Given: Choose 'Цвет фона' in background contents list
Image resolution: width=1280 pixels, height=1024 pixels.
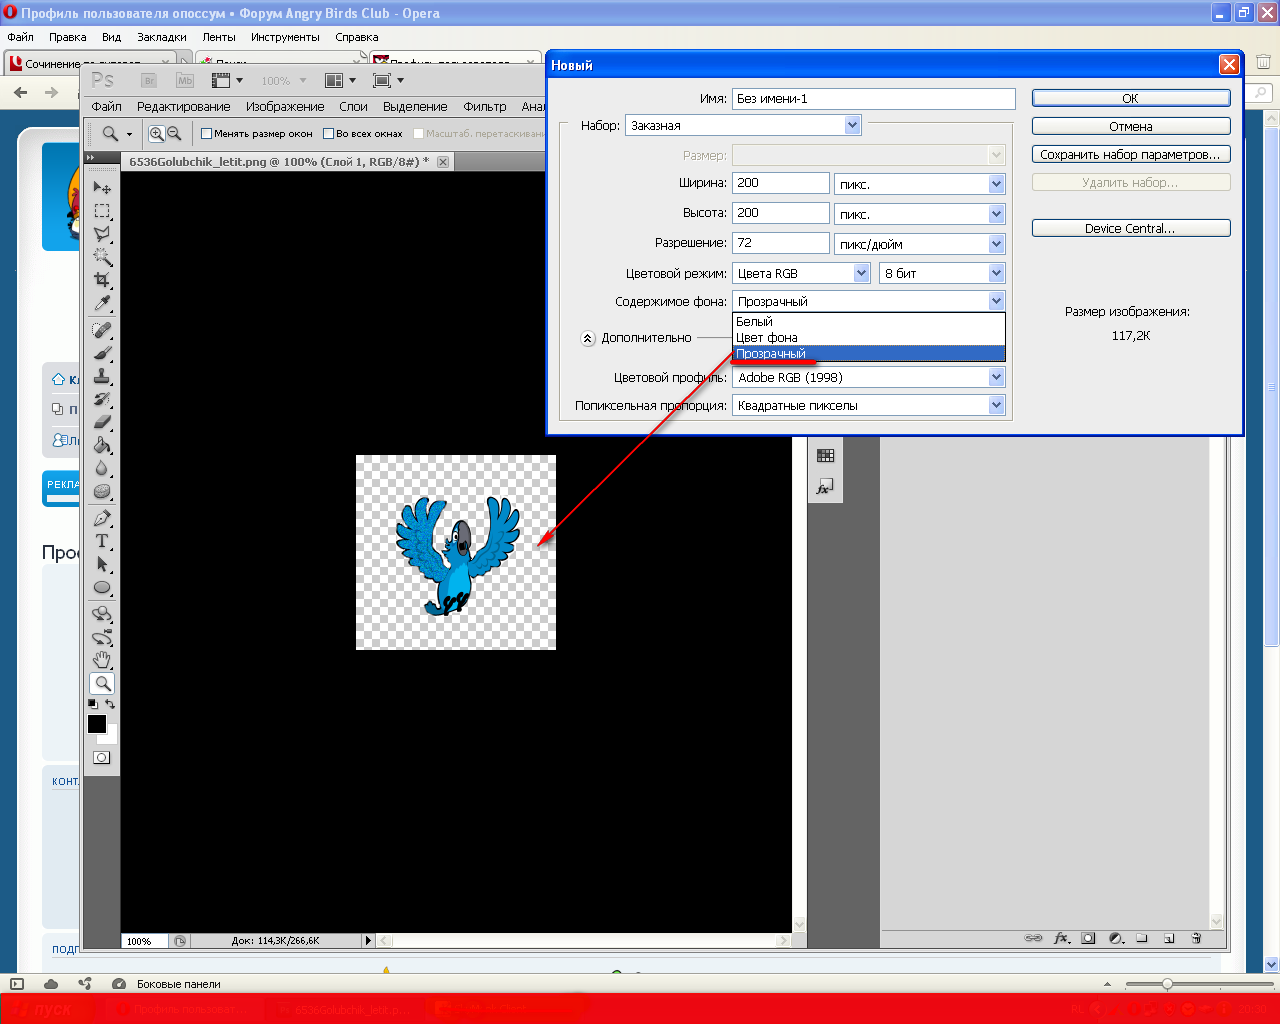Looking at the screenshot, I should (869, 338).
